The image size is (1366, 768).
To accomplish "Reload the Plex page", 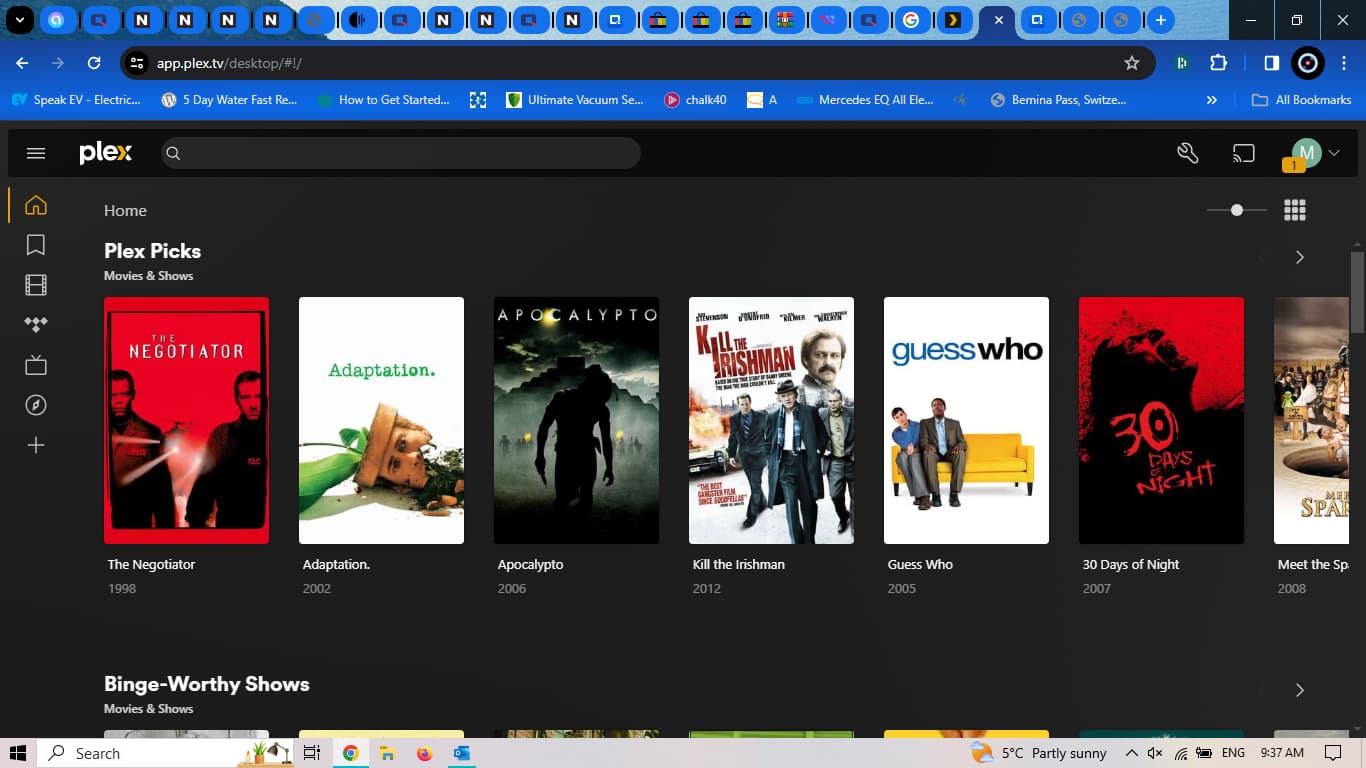I will pos(94,63).
